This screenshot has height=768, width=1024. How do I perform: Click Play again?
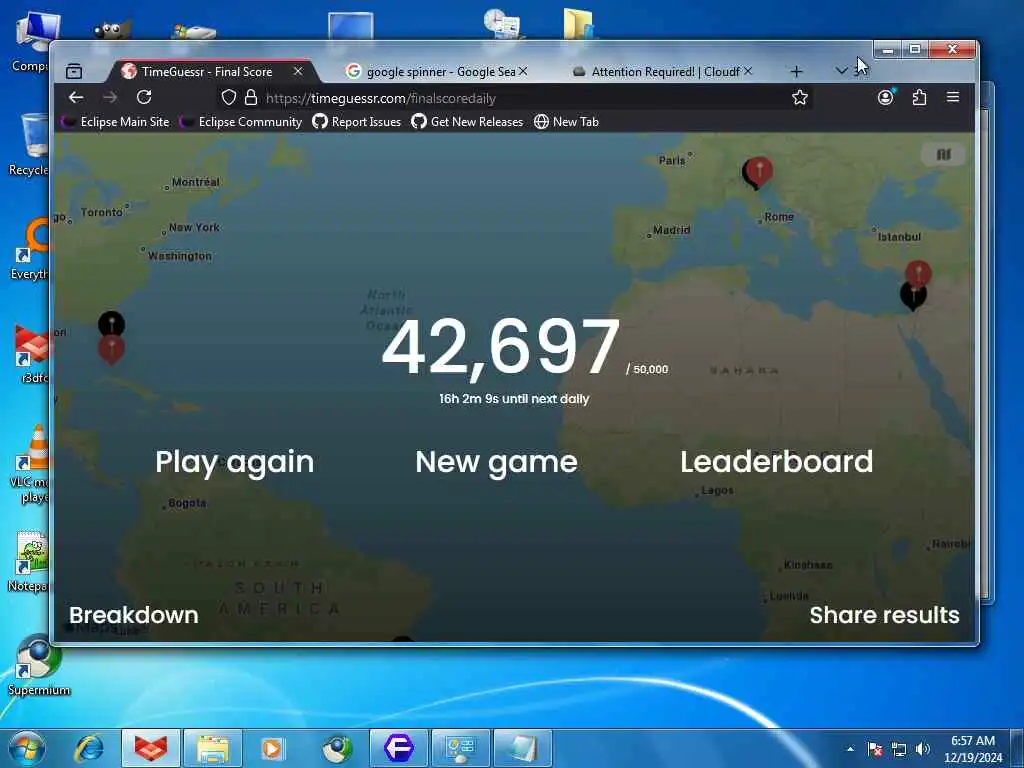pos(234,462)
